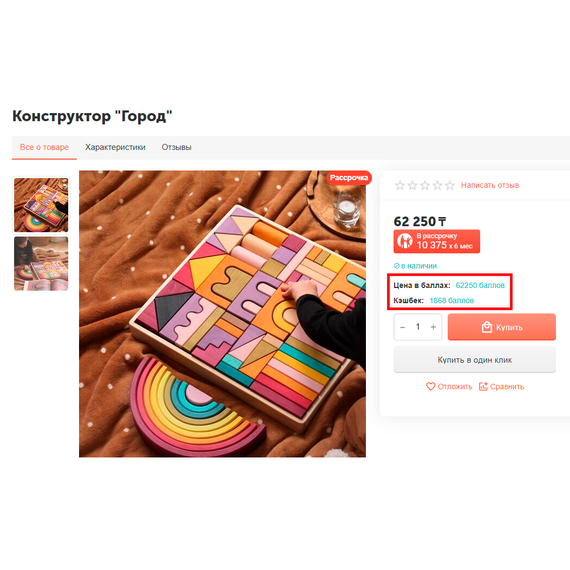Select the Все о товаре tab

[x=44, y=147]
